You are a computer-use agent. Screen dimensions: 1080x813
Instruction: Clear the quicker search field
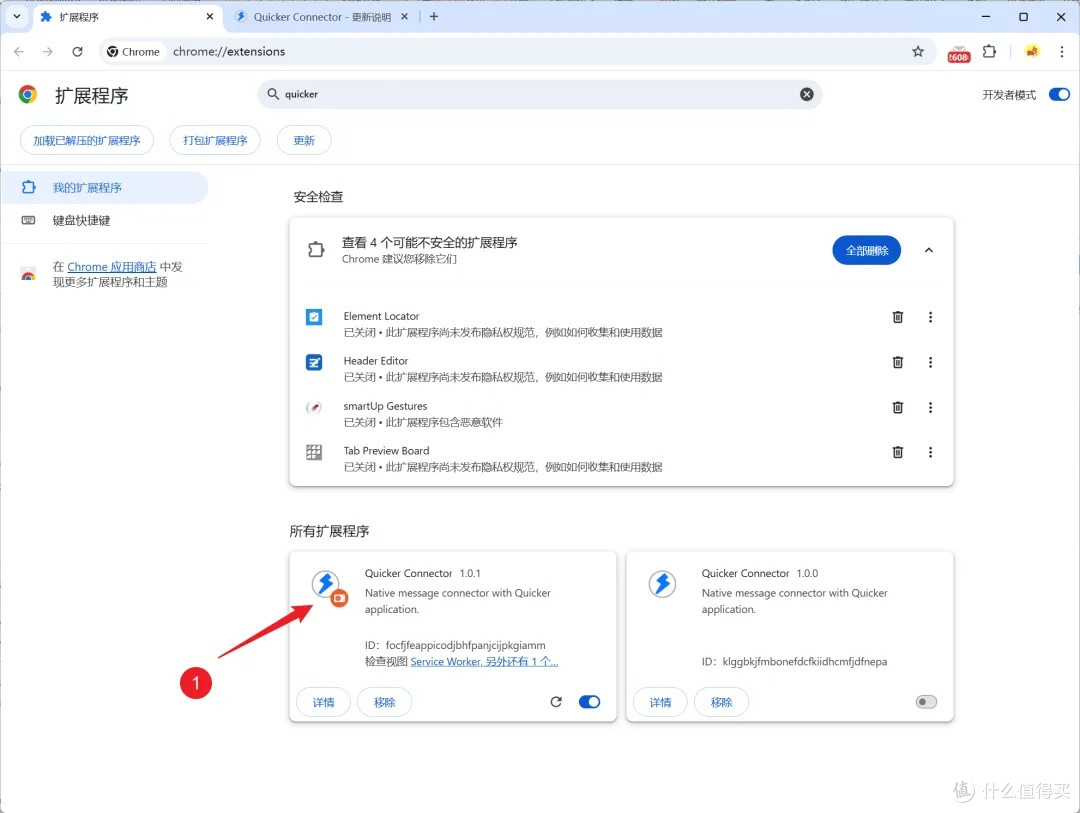(807, 94)
